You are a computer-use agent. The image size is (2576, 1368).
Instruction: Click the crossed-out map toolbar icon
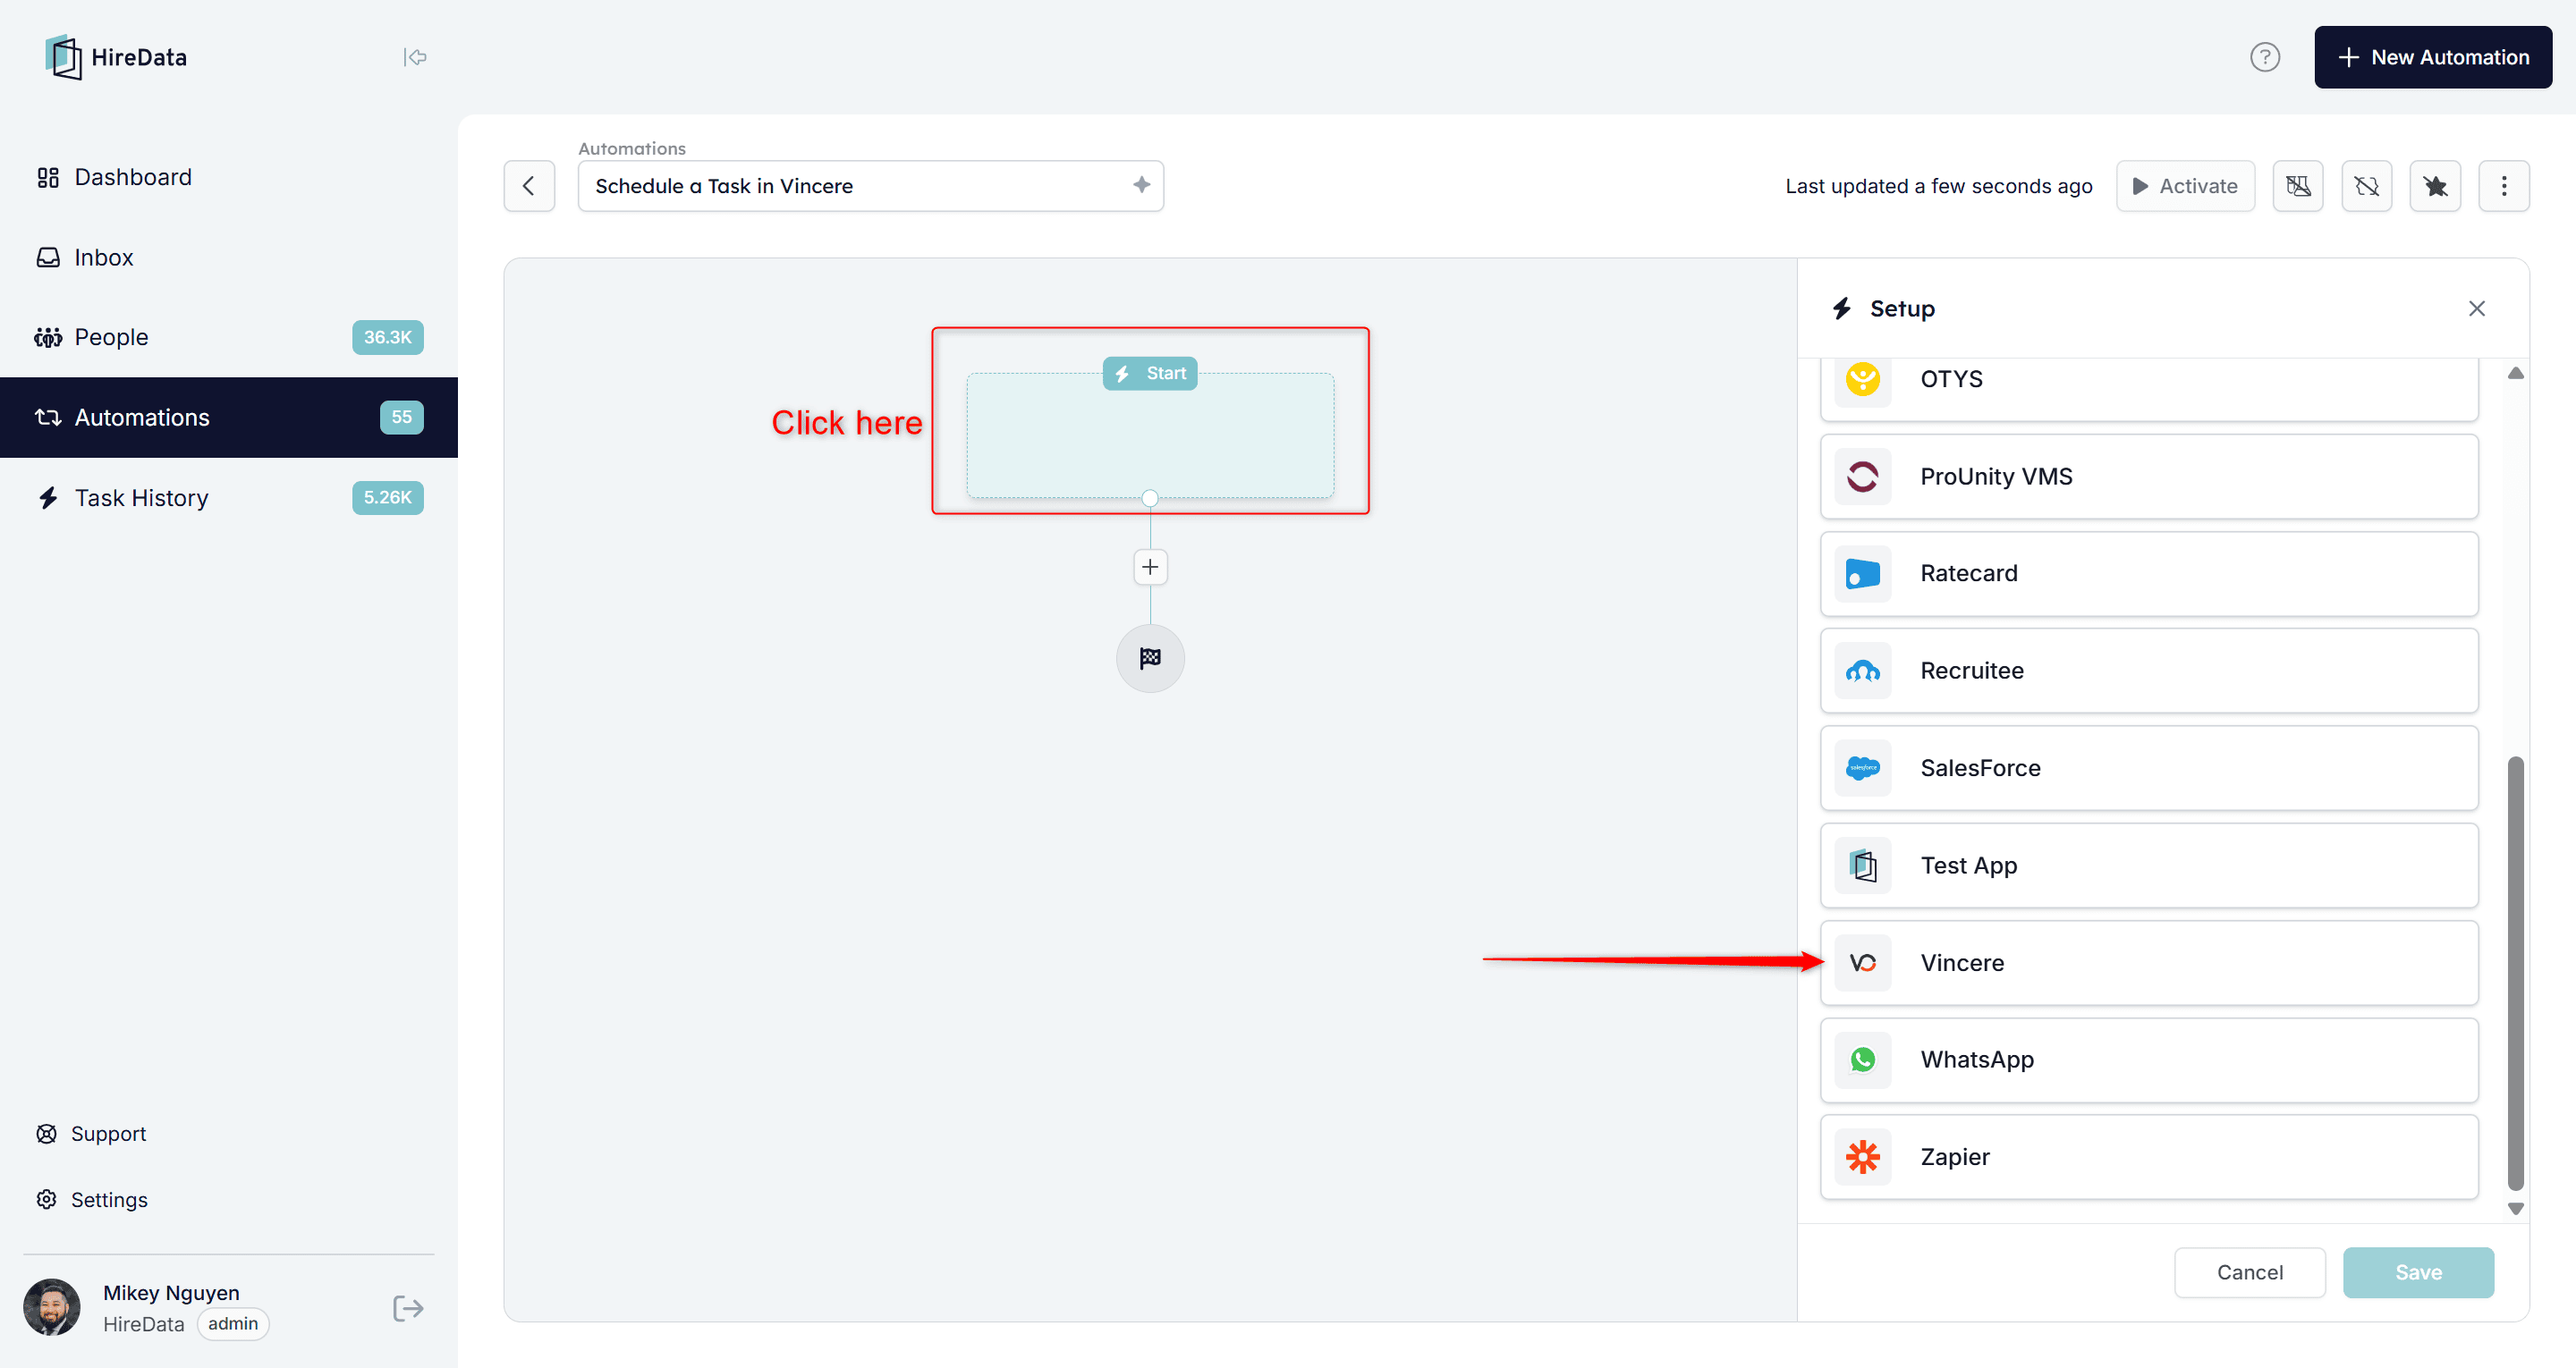point(2297,185)
